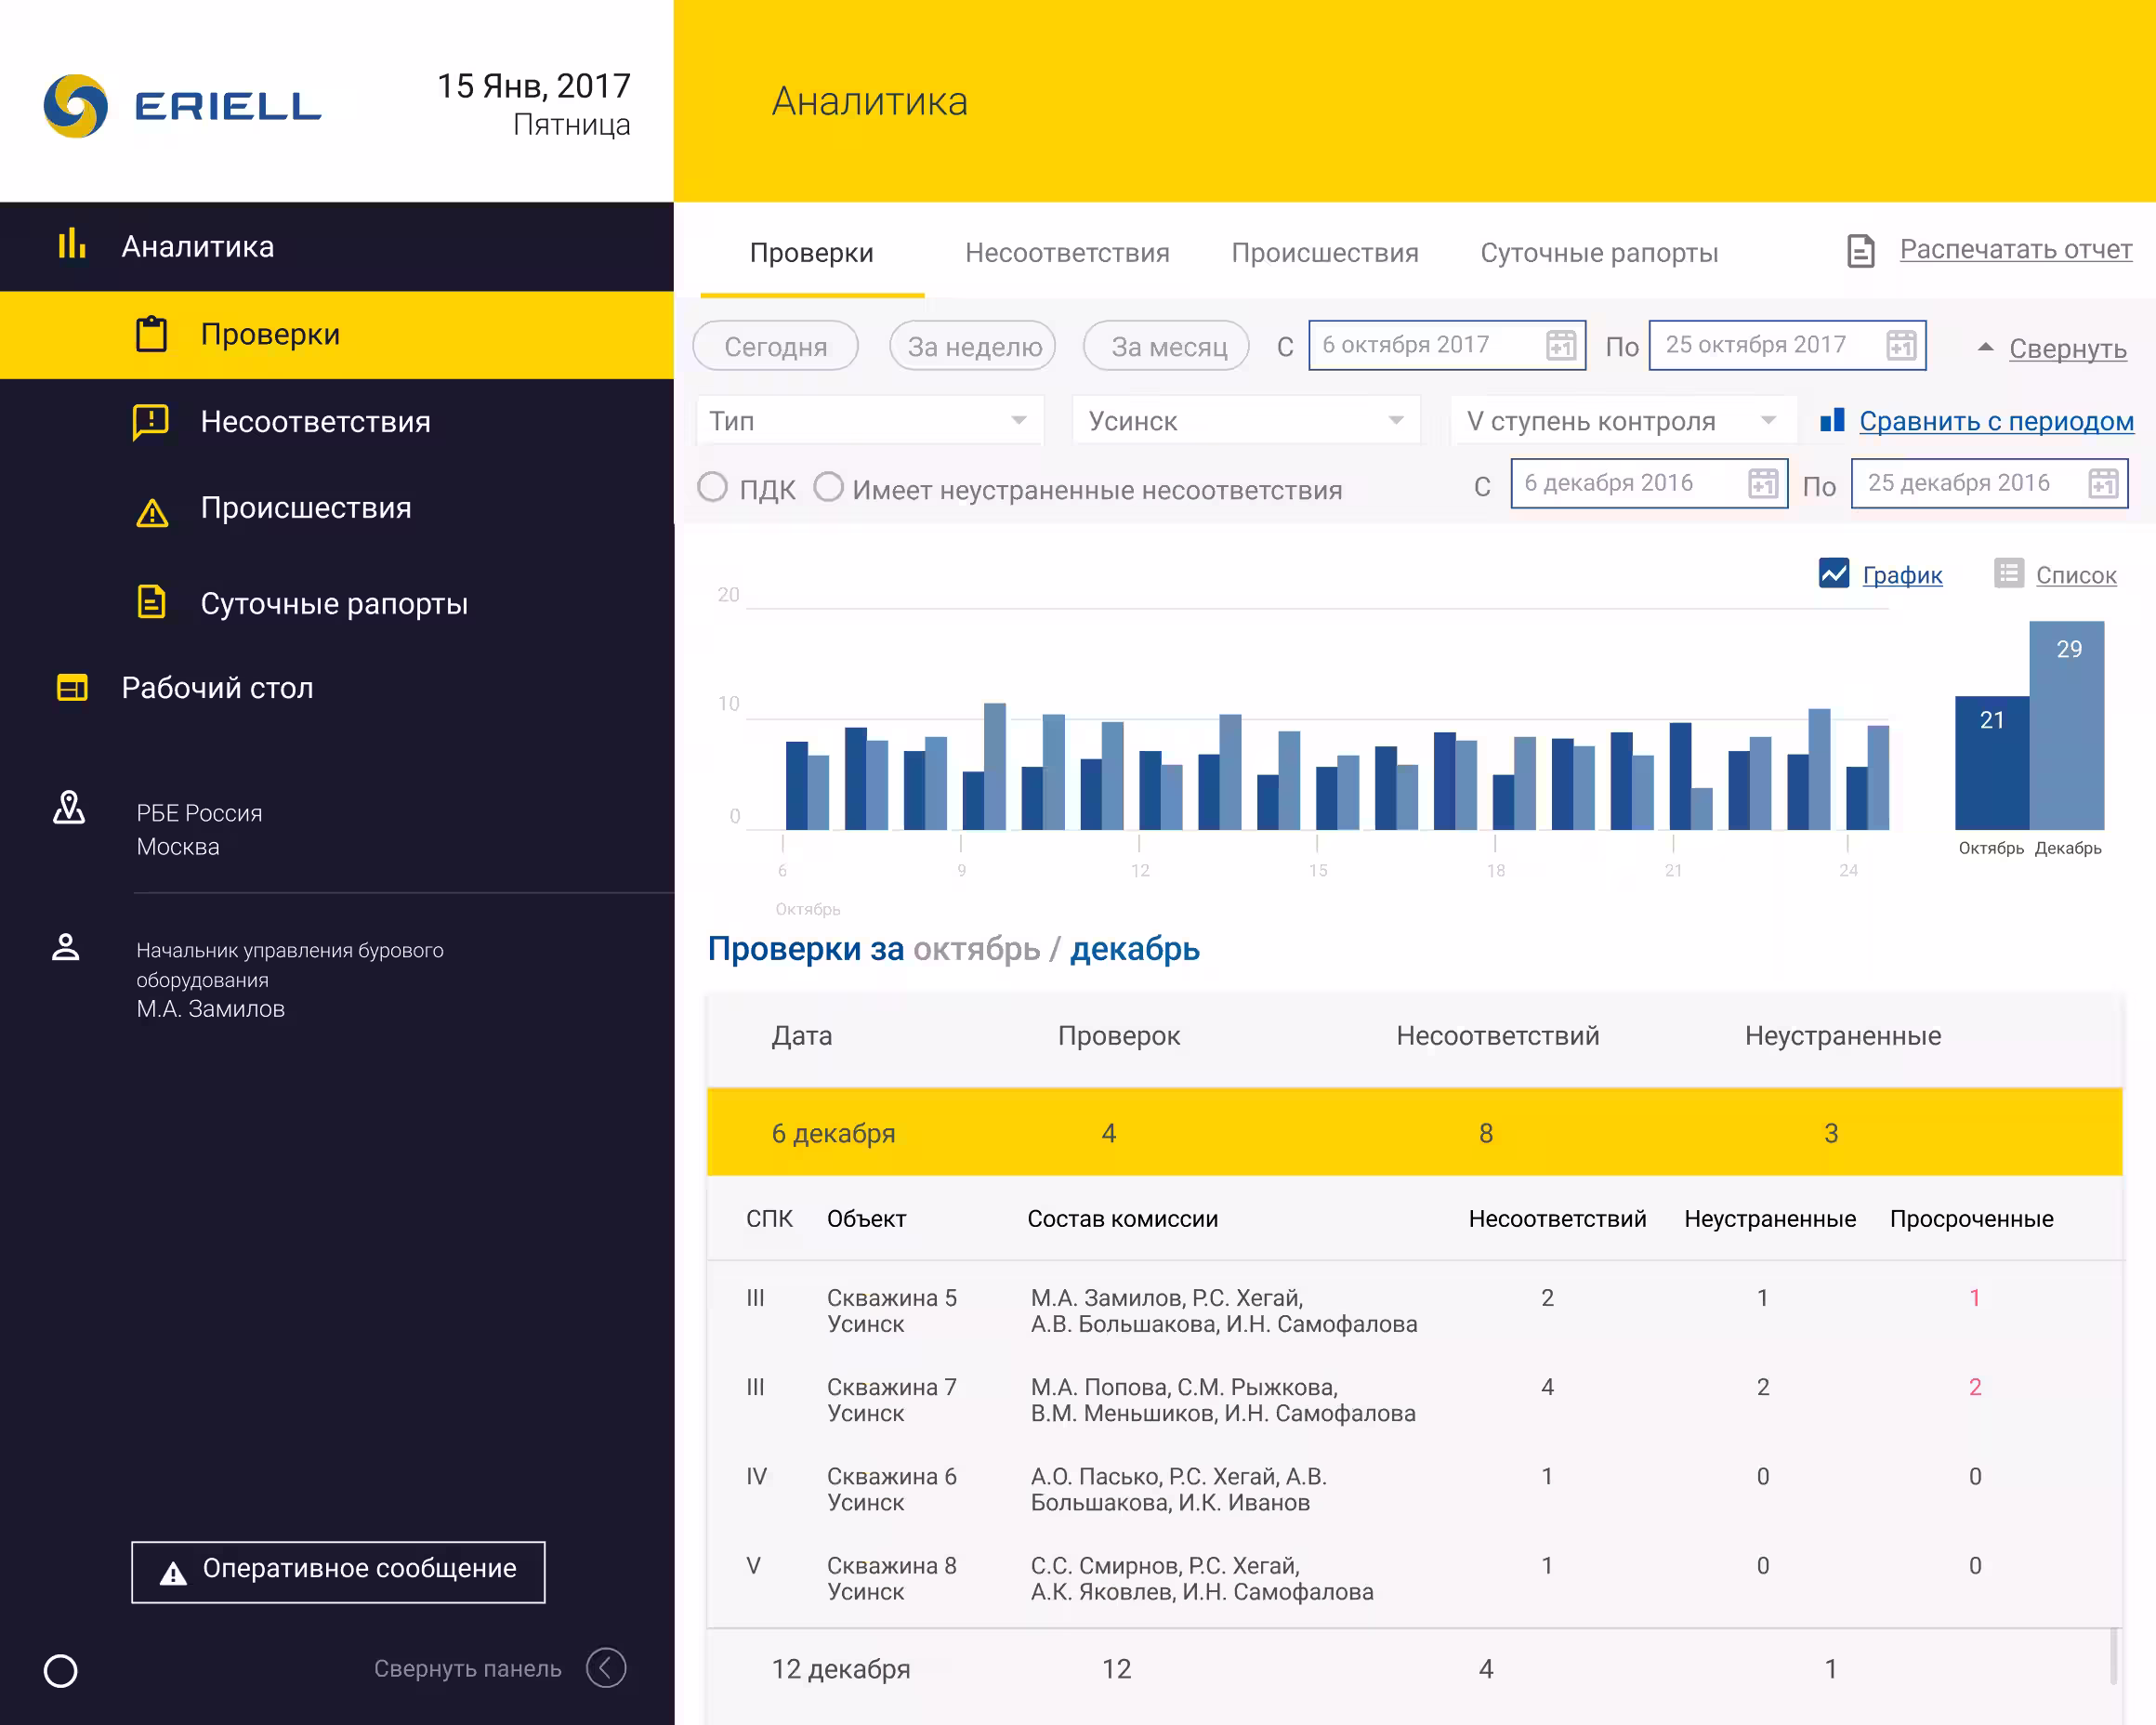Click the ERIELL logo icon

[x=76, y=106]
